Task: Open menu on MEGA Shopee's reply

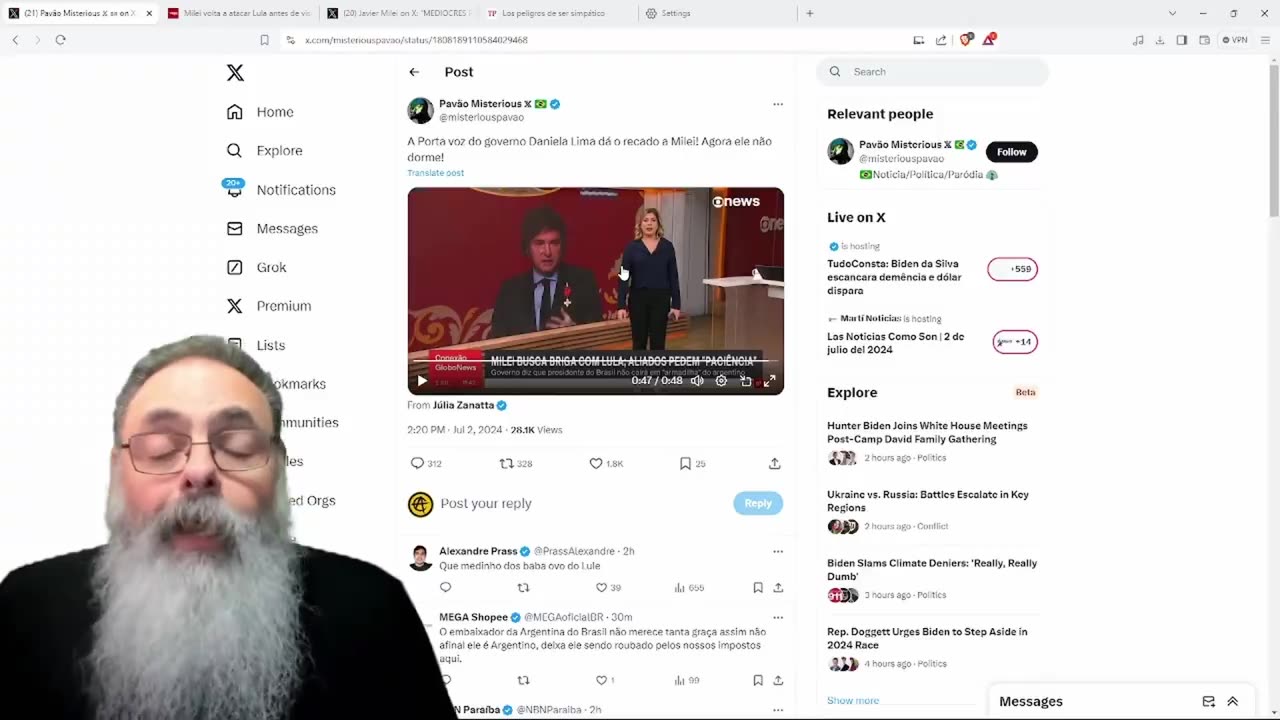Action: 778,617
